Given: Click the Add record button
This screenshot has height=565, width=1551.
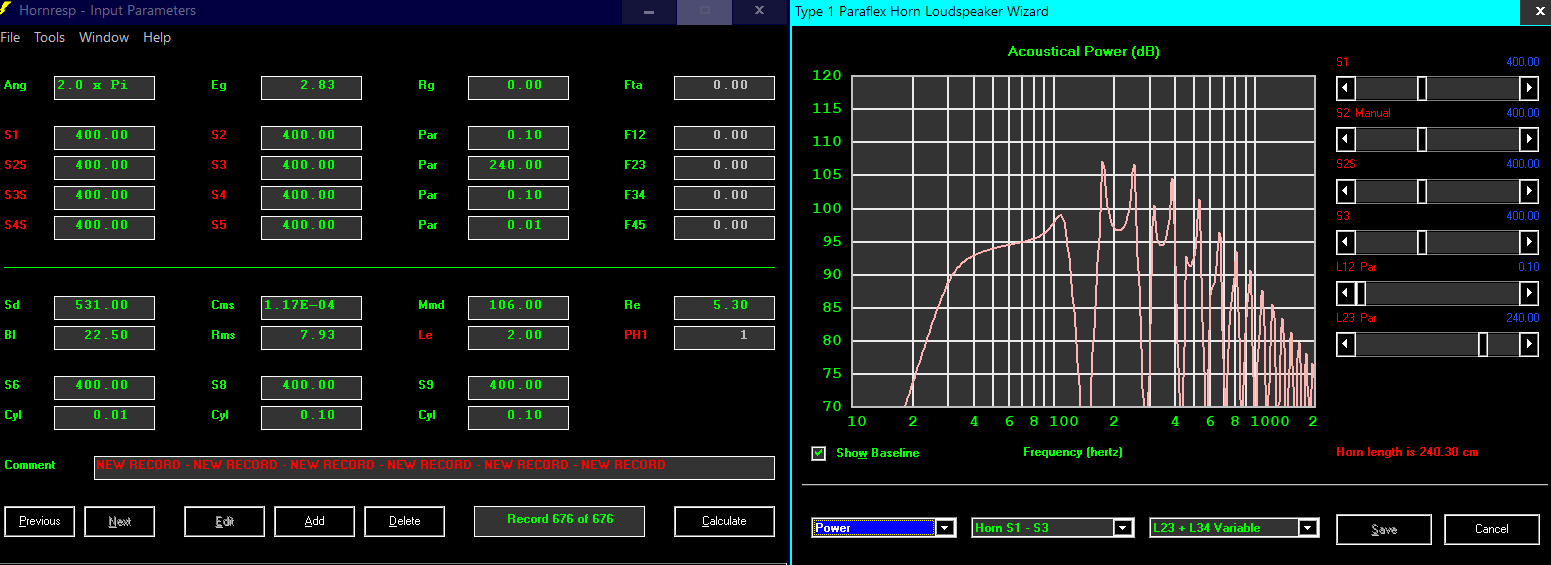Looking at the screenshot, I should (314, 521).
